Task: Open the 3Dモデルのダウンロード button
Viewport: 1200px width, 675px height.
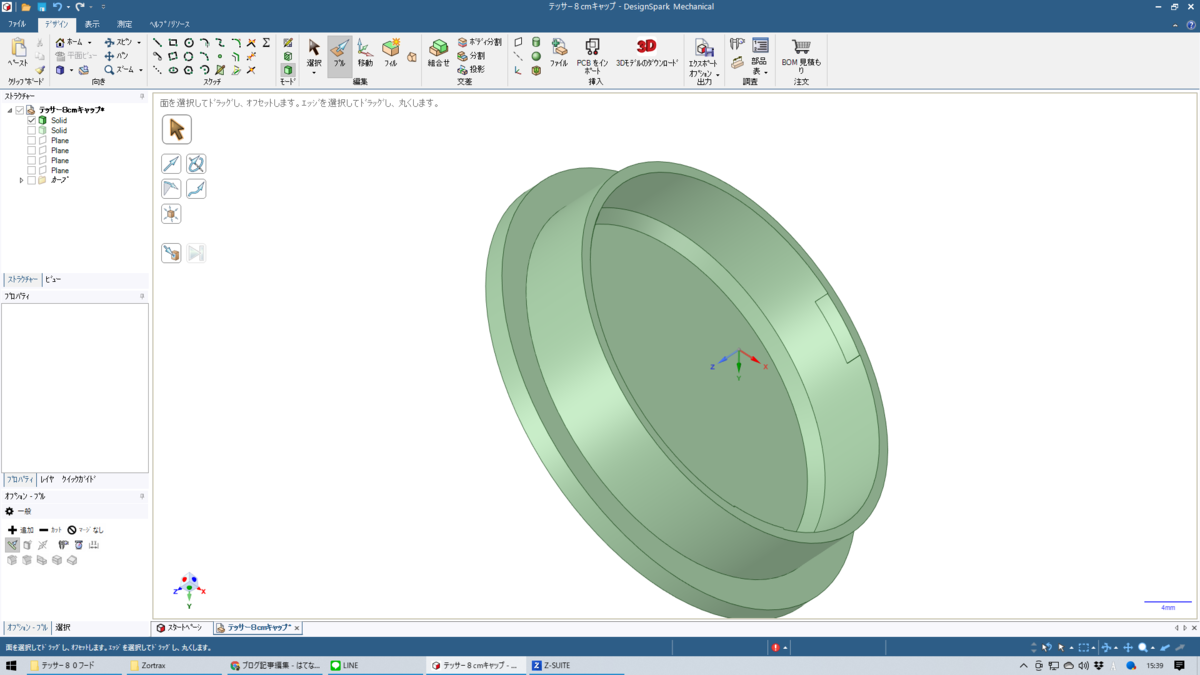Action: [647, 54]
